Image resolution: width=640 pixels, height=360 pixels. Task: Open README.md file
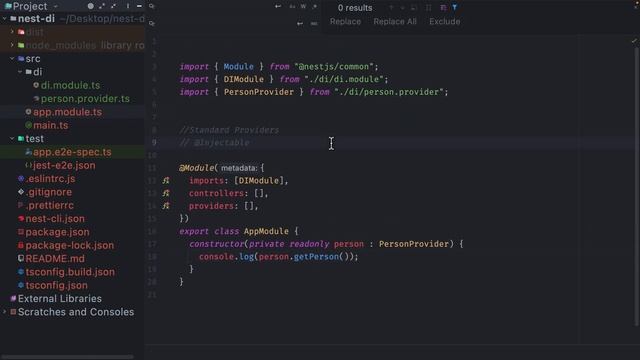(x=55, y=259)
